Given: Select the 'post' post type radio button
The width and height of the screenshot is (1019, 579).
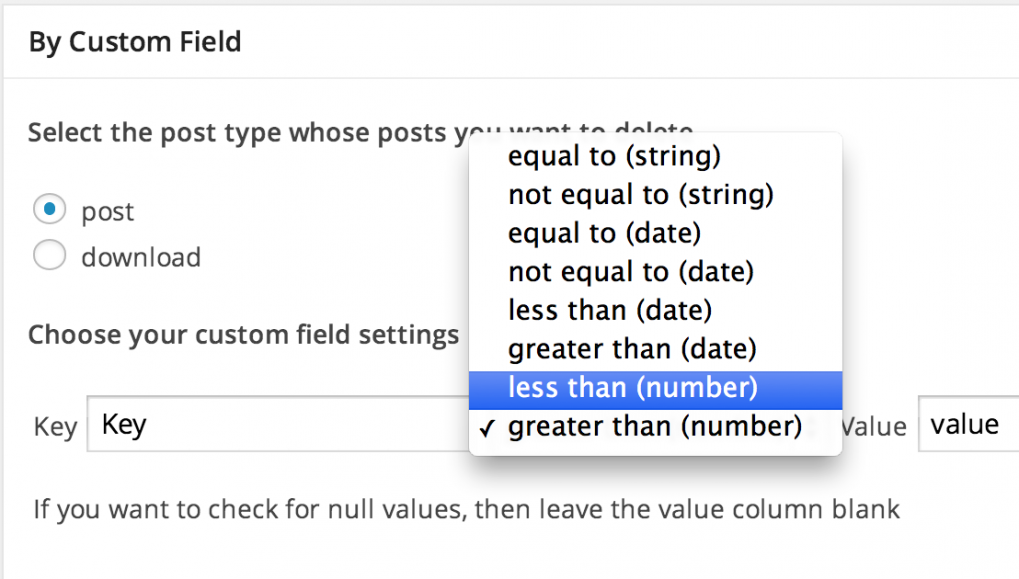Looking at the screenshot, I should 49,210.
